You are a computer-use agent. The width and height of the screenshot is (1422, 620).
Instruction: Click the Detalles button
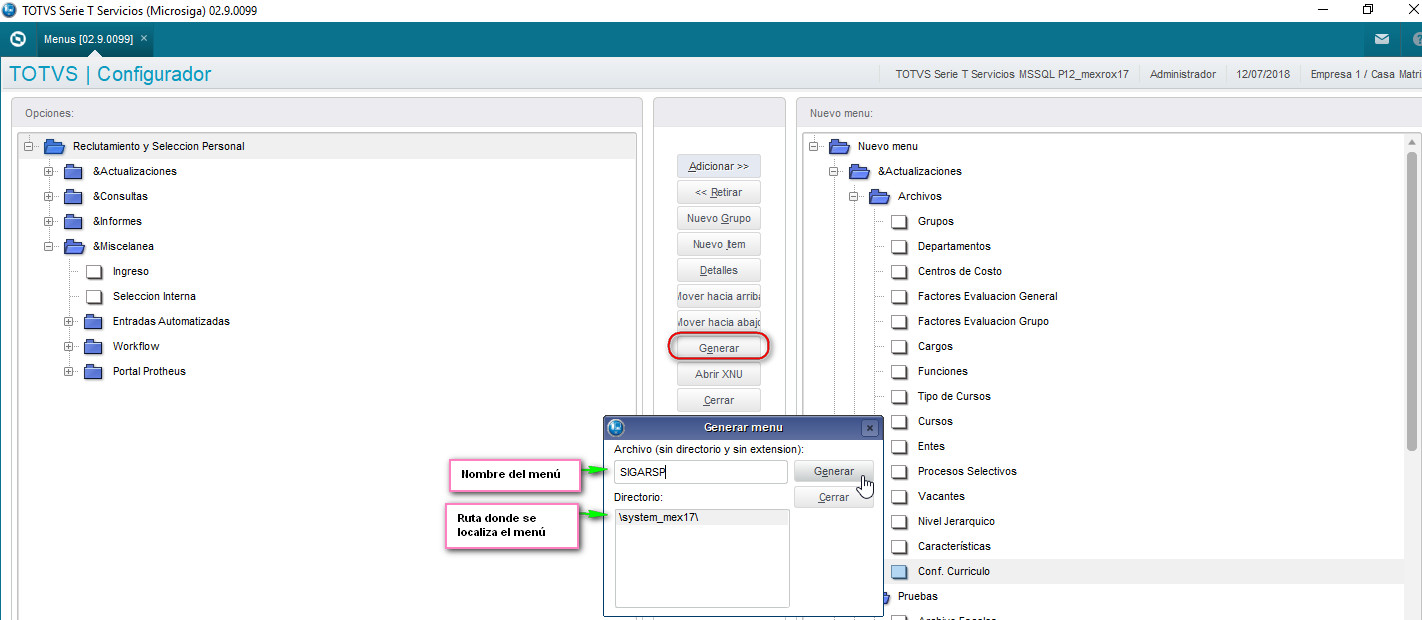coord(719,270)
